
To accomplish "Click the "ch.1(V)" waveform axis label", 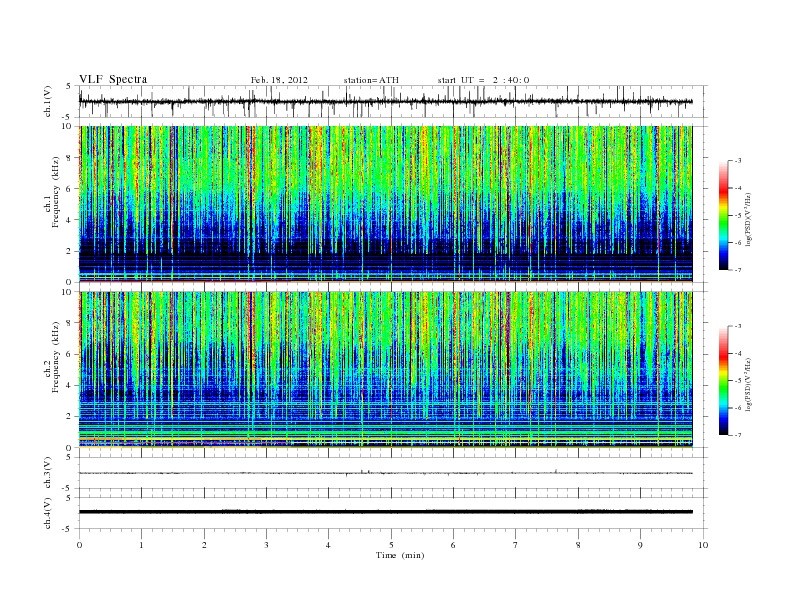I will [x=48, y=101].
